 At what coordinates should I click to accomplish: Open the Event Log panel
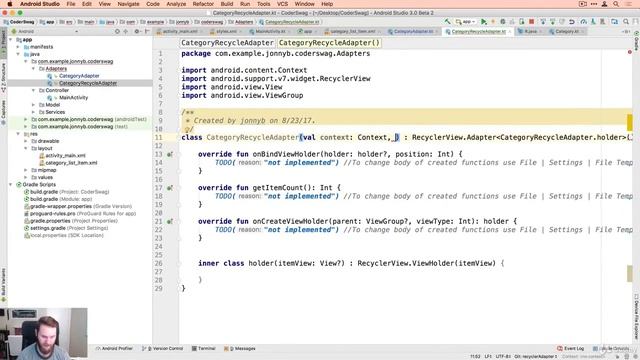pos(570,349)
